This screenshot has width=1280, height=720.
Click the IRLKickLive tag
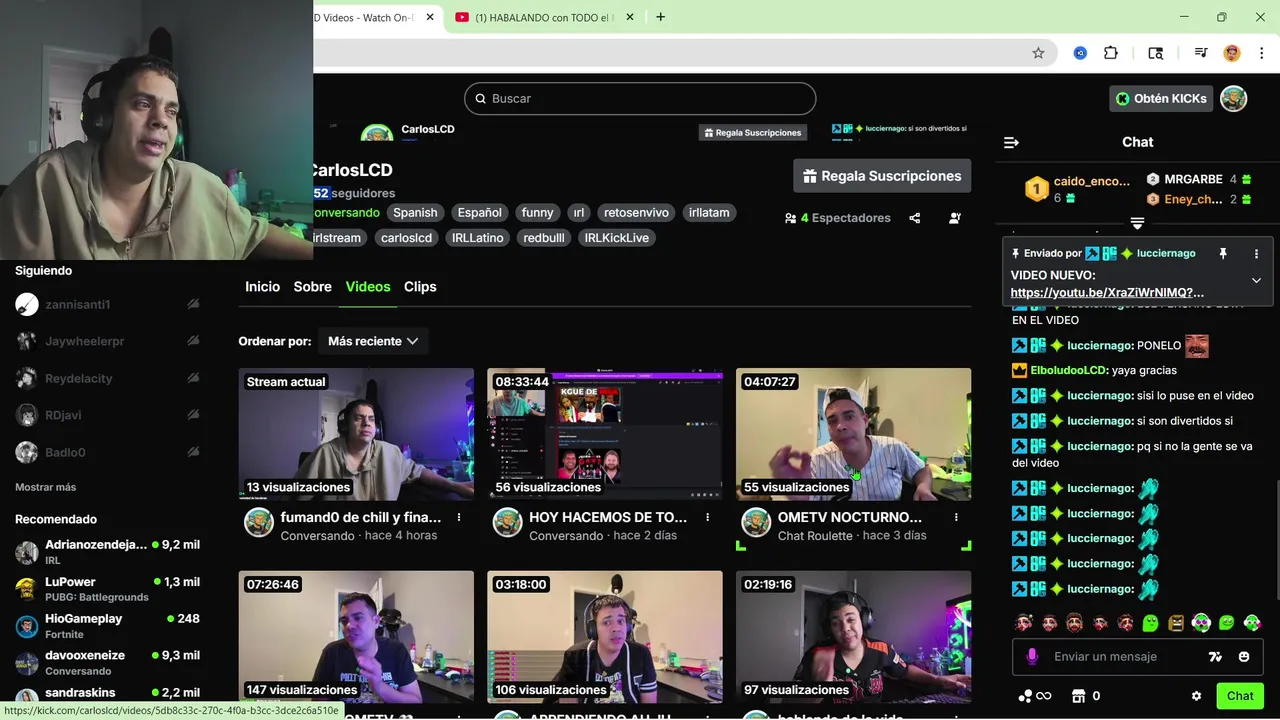click(617, 238)
